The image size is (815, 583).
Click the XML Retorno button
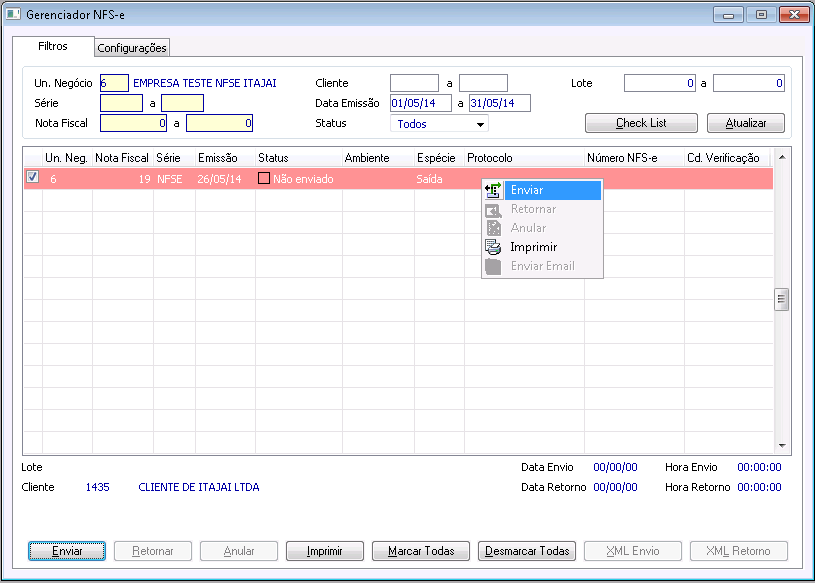(x=739, y=551)
